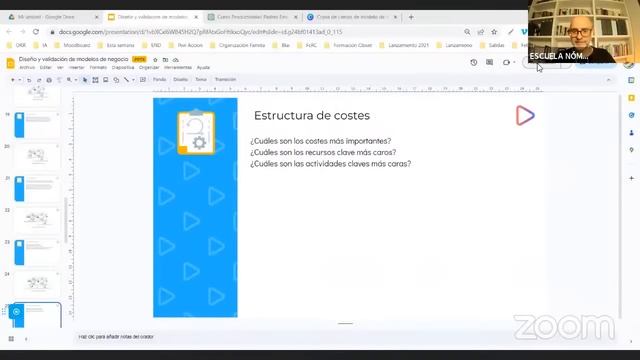This screenshot has width=640, height=360.
Task: Open the line type dropdown arrow
Action: click(x=133, y=80)
